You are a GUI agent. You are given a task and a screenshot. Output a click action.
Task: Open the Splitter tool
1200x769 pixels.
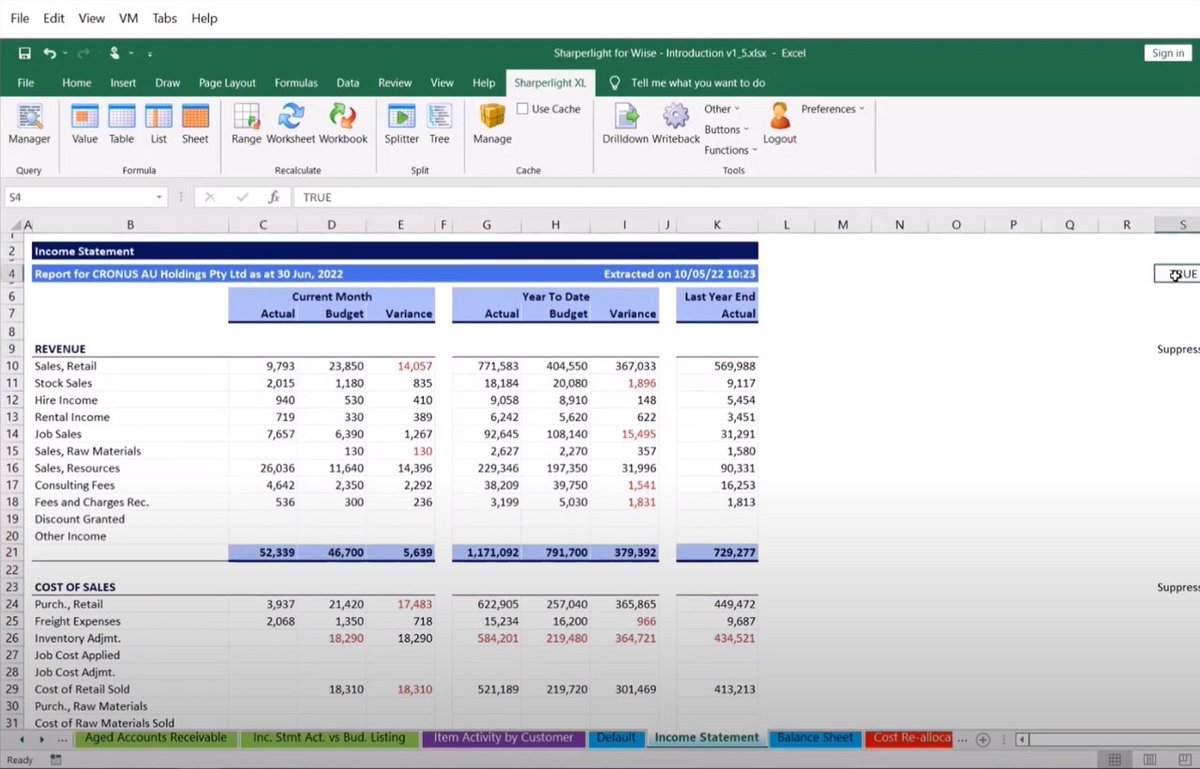tap(402, 124)
